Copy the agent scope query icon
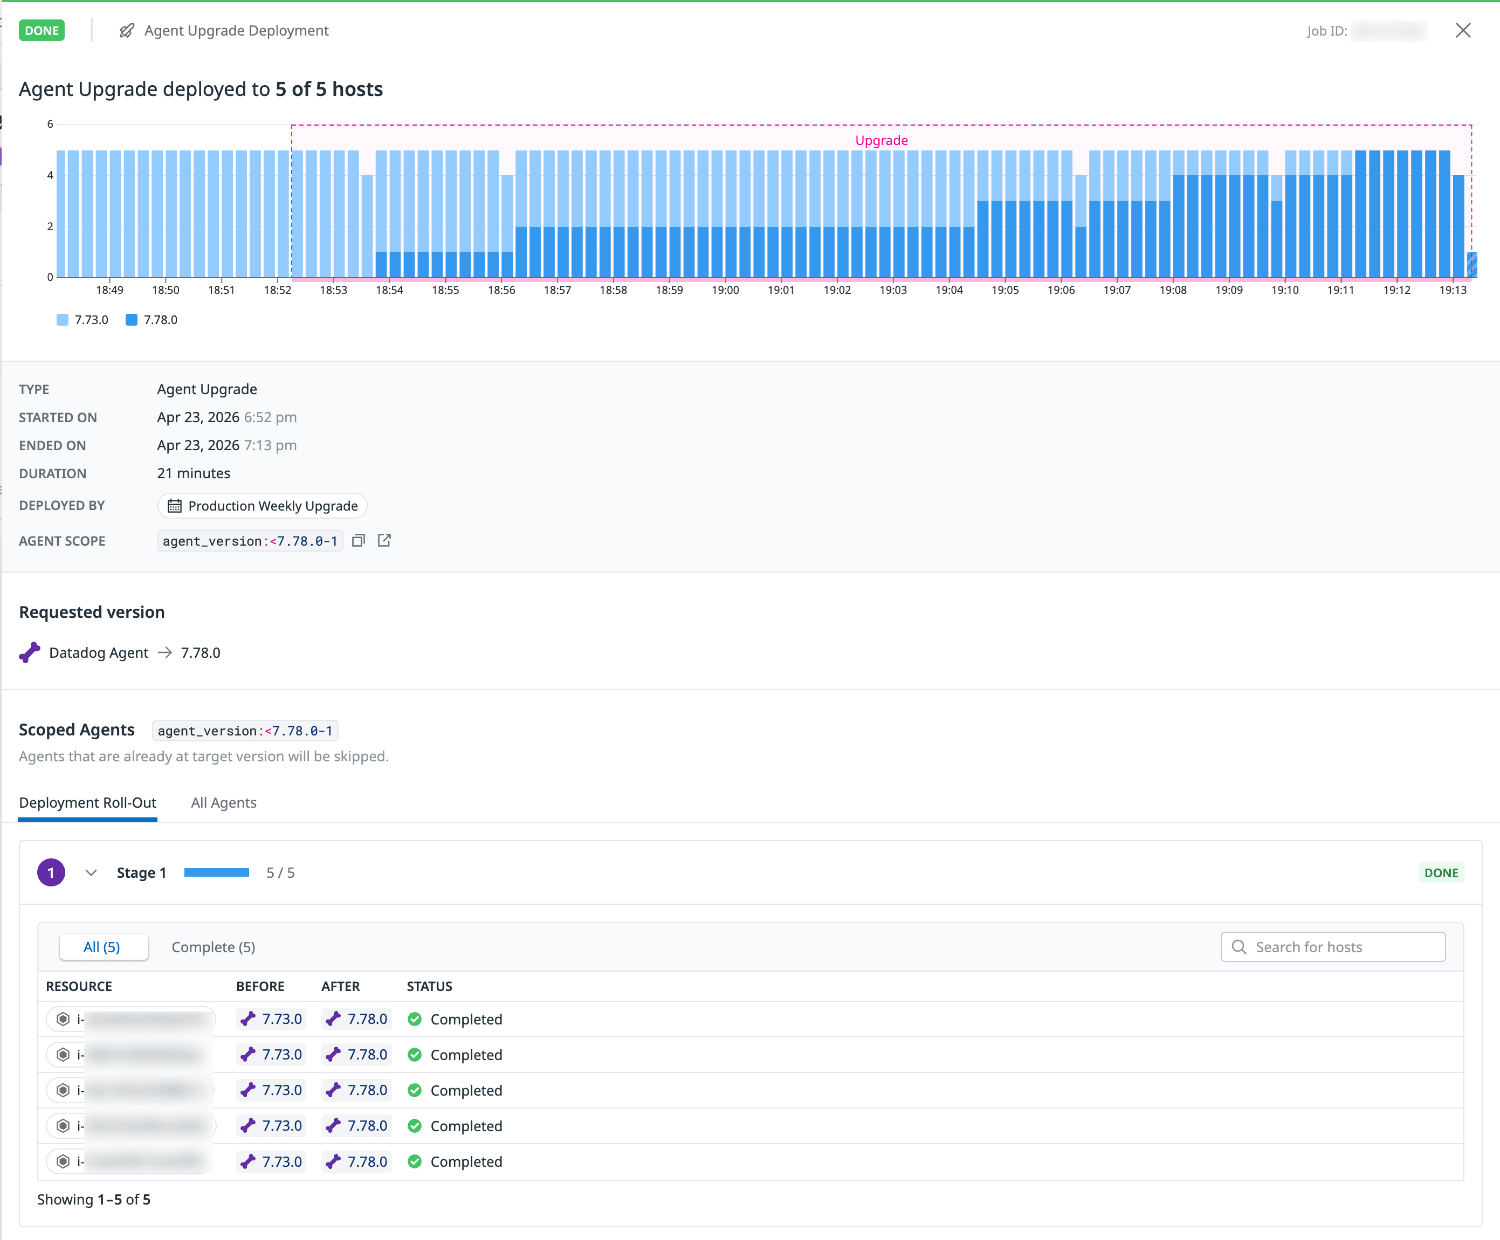Viewport: 1500px width, 1240px height. 358,541
